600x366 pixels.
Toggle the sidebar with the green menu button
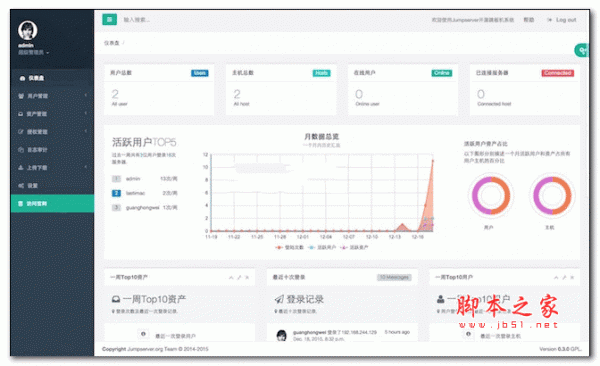pos(109,19)
